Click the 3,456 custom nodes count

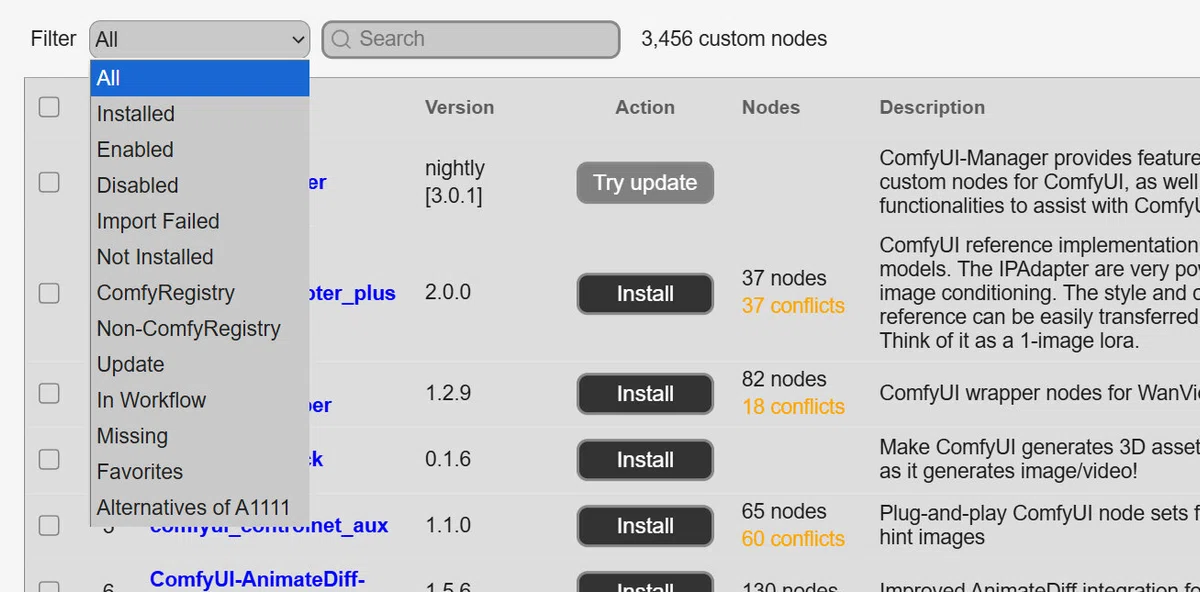point(734,39)
